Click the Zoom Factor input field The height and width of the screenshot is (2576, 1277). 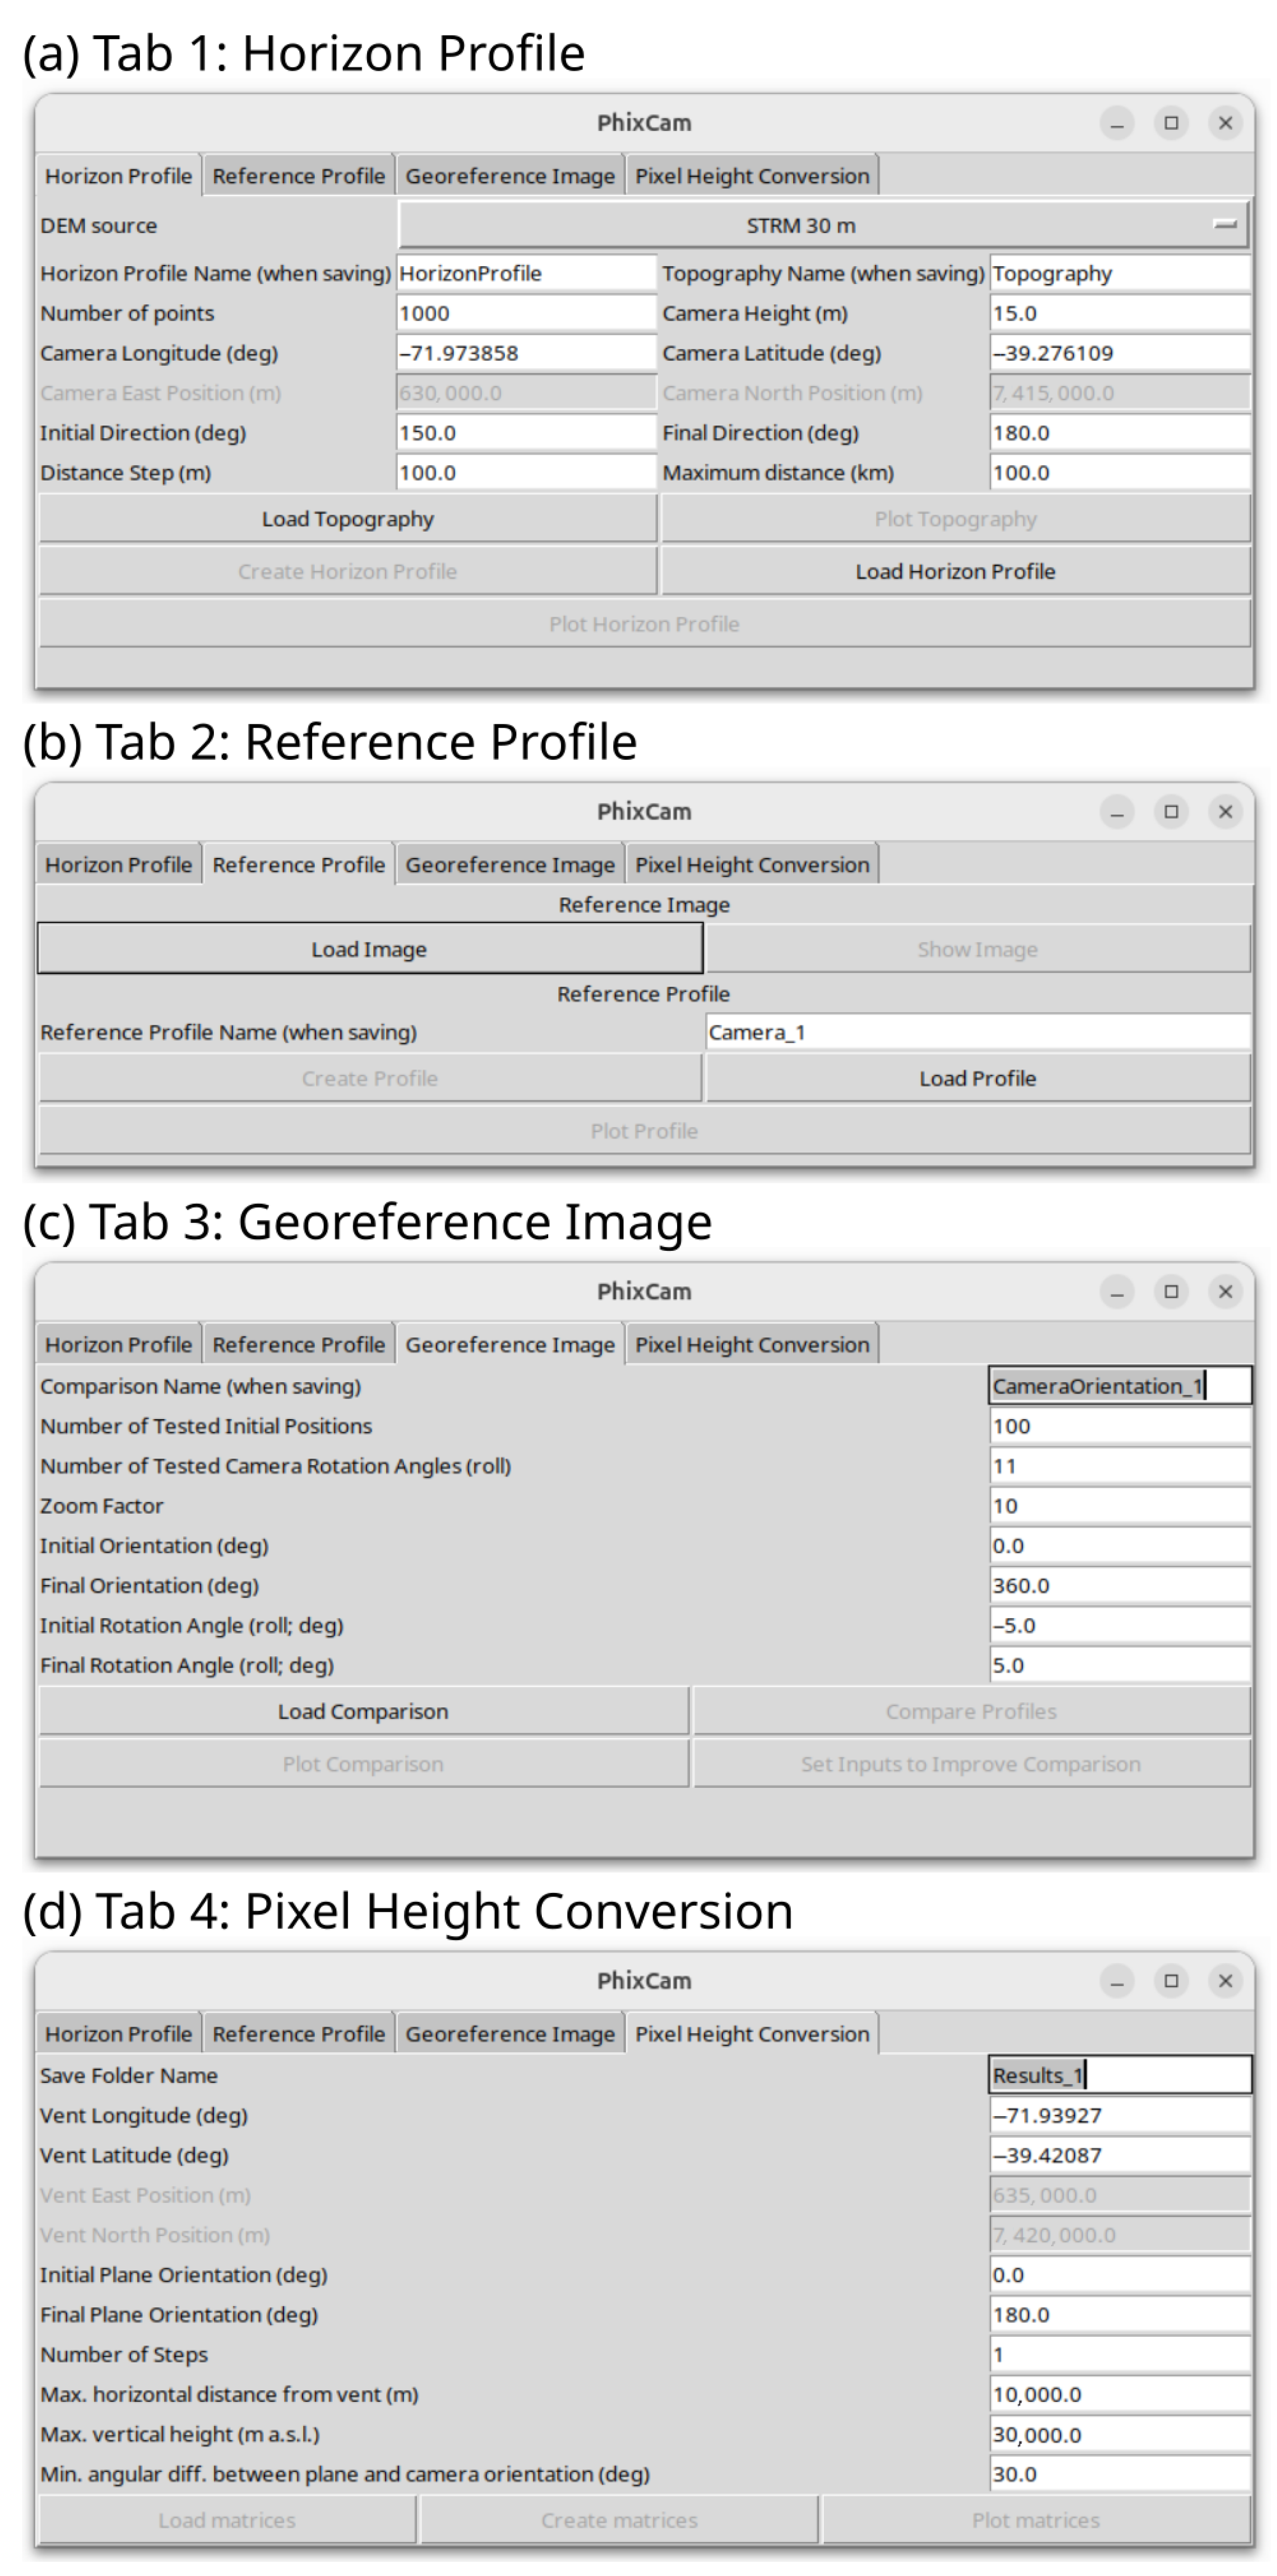click(1118, 1506)
